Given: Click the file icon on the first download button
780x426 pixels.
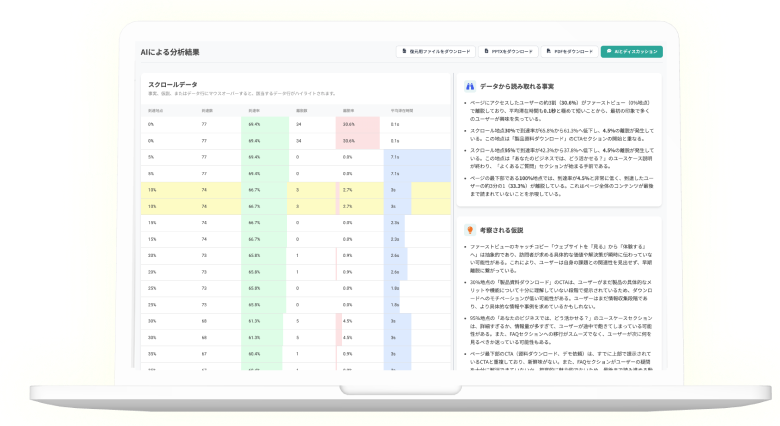Looking at the screenshot, I should click(x=406, y=50).
